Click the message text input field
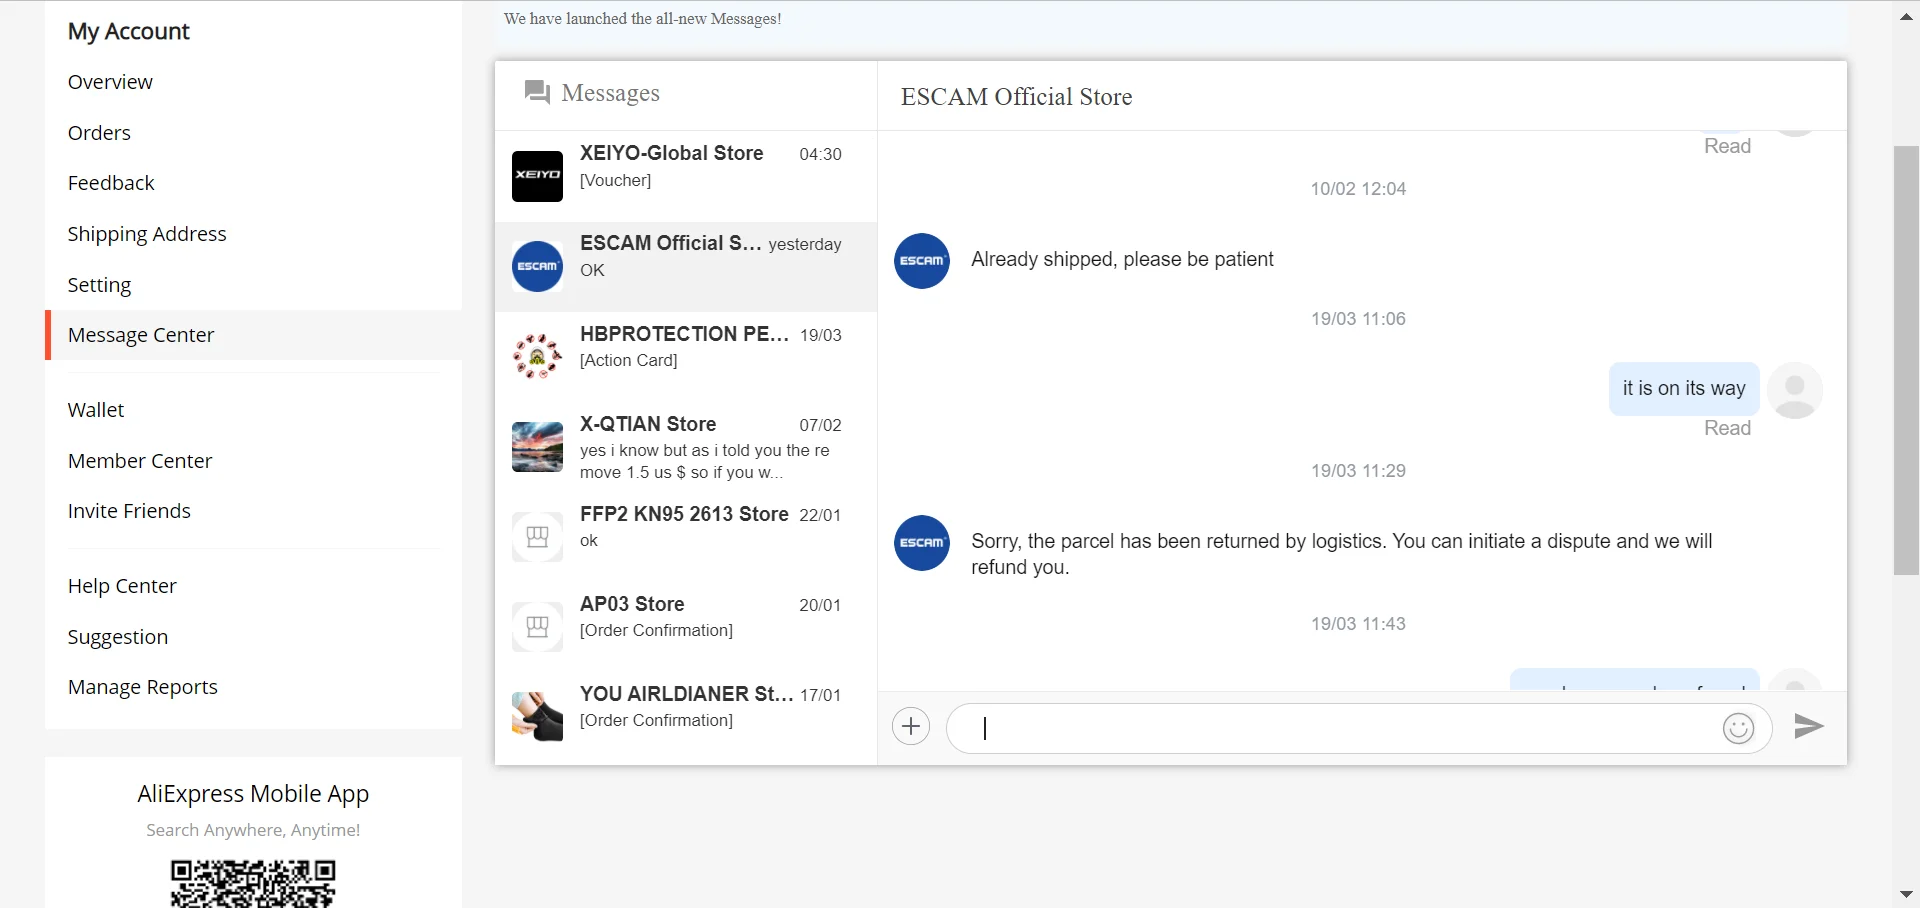This screenshot has width=1920, height=908. pos(1359,728)
